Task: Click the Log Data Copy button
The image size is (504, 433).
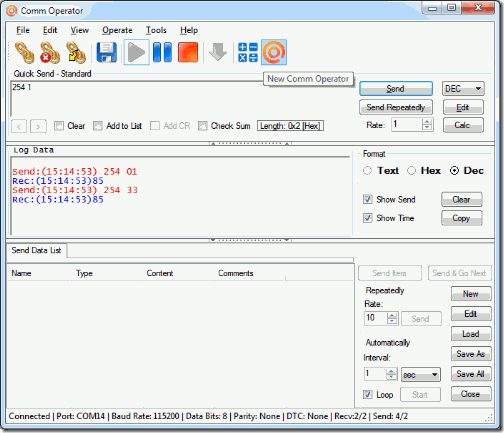Action: 462,218
